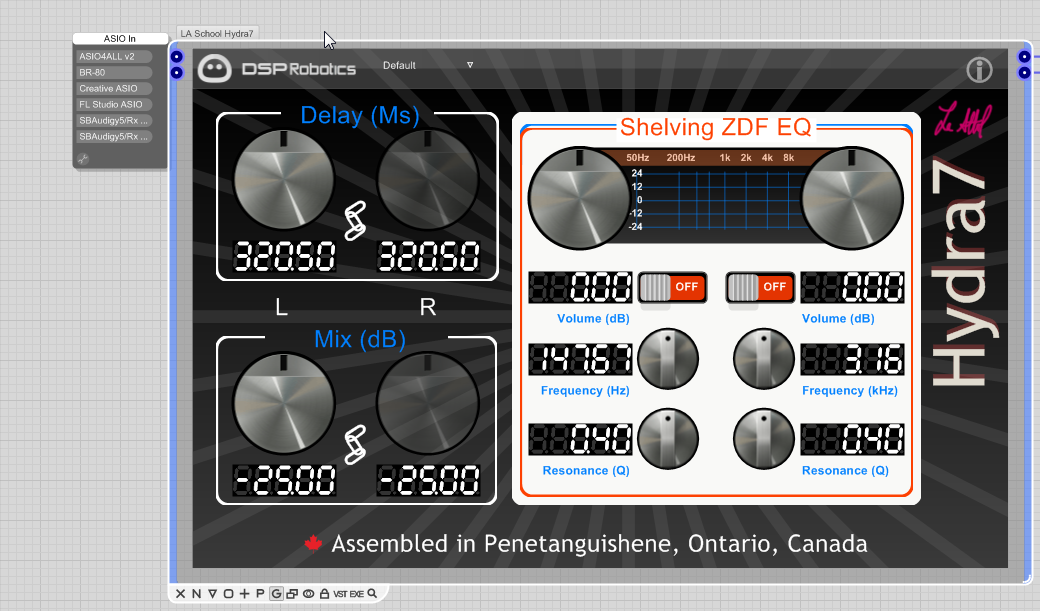The width and height of the screenshot is (1040, 611).
Task: Click the left Mix knob
Action: 285,403
